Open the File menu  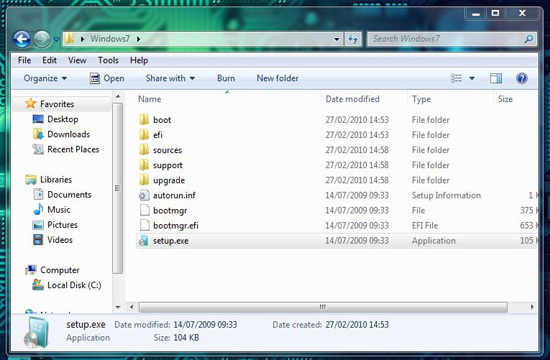(24, 60)
